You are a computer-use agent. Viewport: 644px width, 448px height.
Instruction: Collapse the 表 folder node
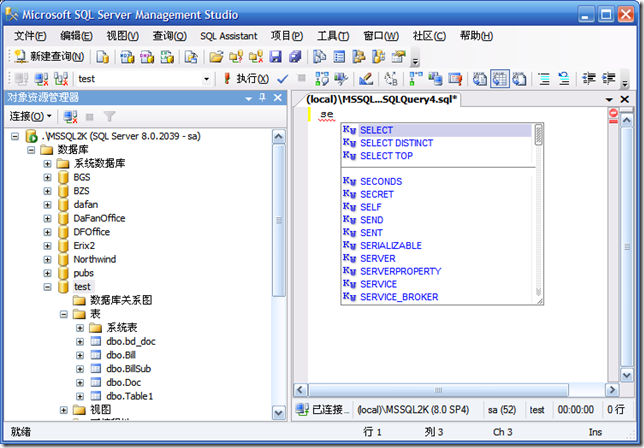pos(64,315)
